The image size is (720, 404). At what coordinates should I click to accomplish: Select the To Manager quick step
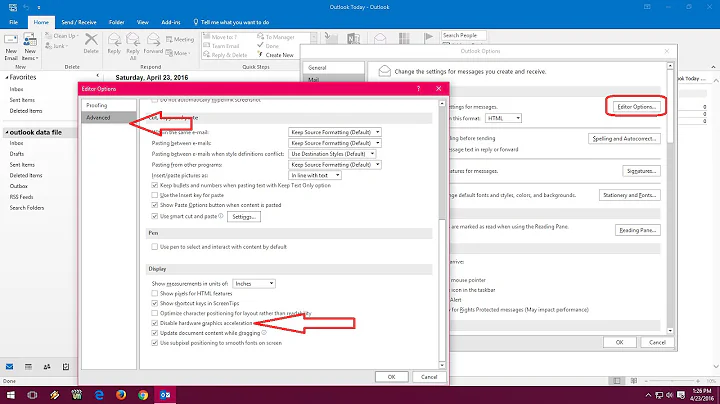(x=276, y=37)
